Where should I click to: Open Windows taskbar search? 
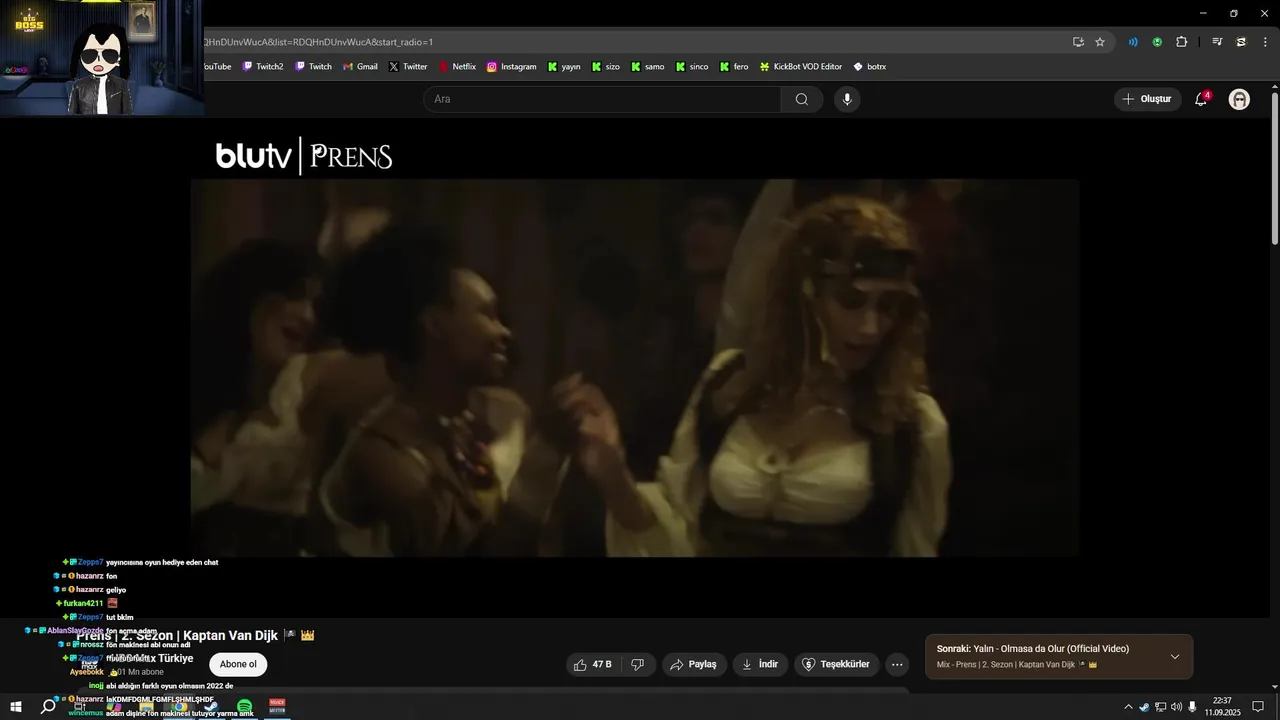[x=47, y=707]
